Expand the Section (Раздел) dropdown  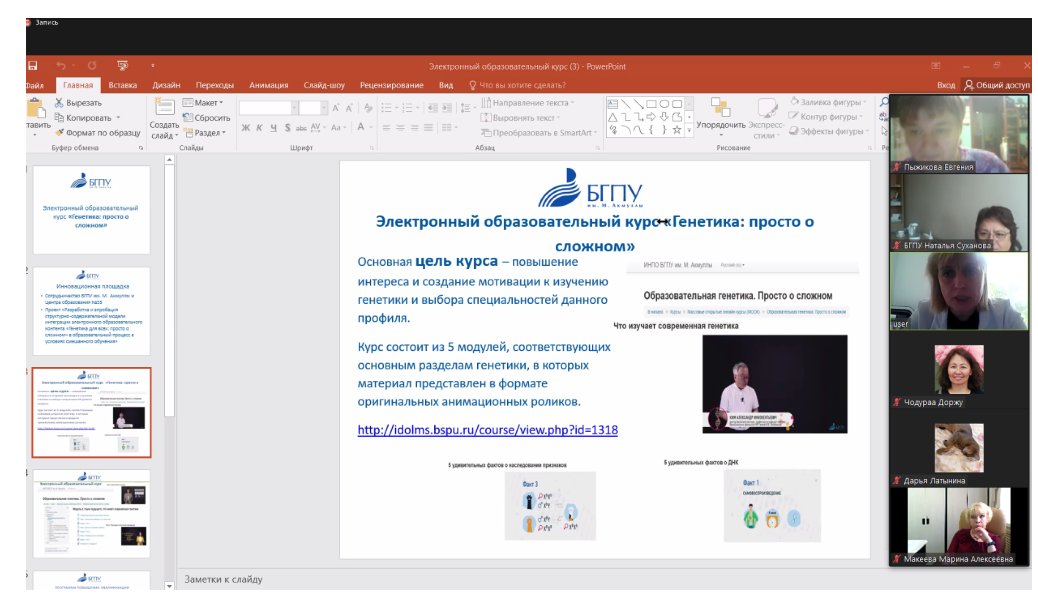coord(204,132)
